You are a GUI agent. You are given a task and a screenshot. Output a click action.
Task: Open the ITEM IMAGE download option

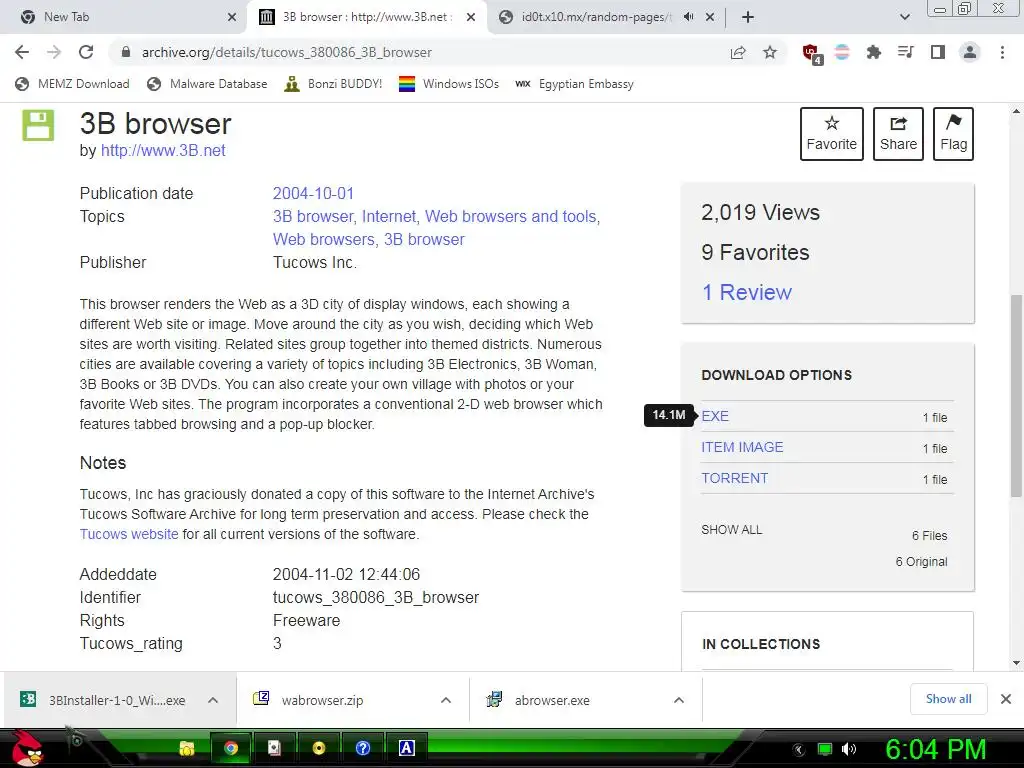[742, 447]
